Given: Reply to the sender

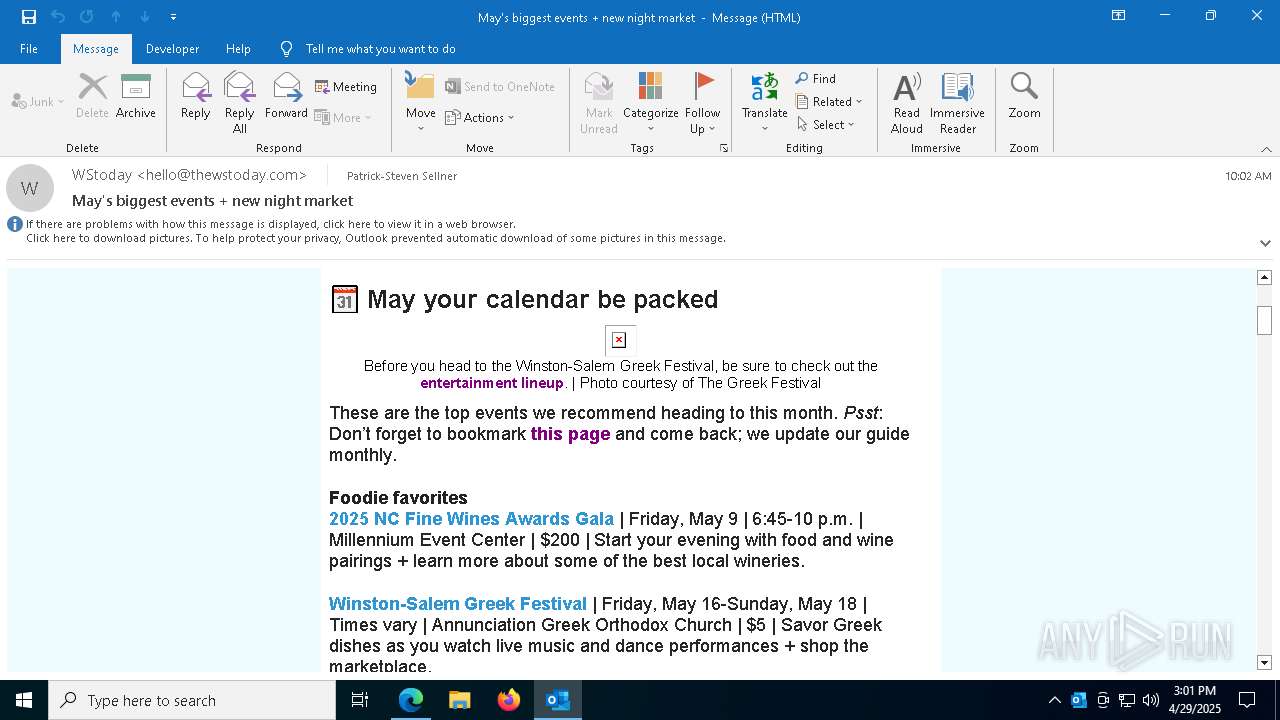Looking at the screenshot, I should pos(196,96).
